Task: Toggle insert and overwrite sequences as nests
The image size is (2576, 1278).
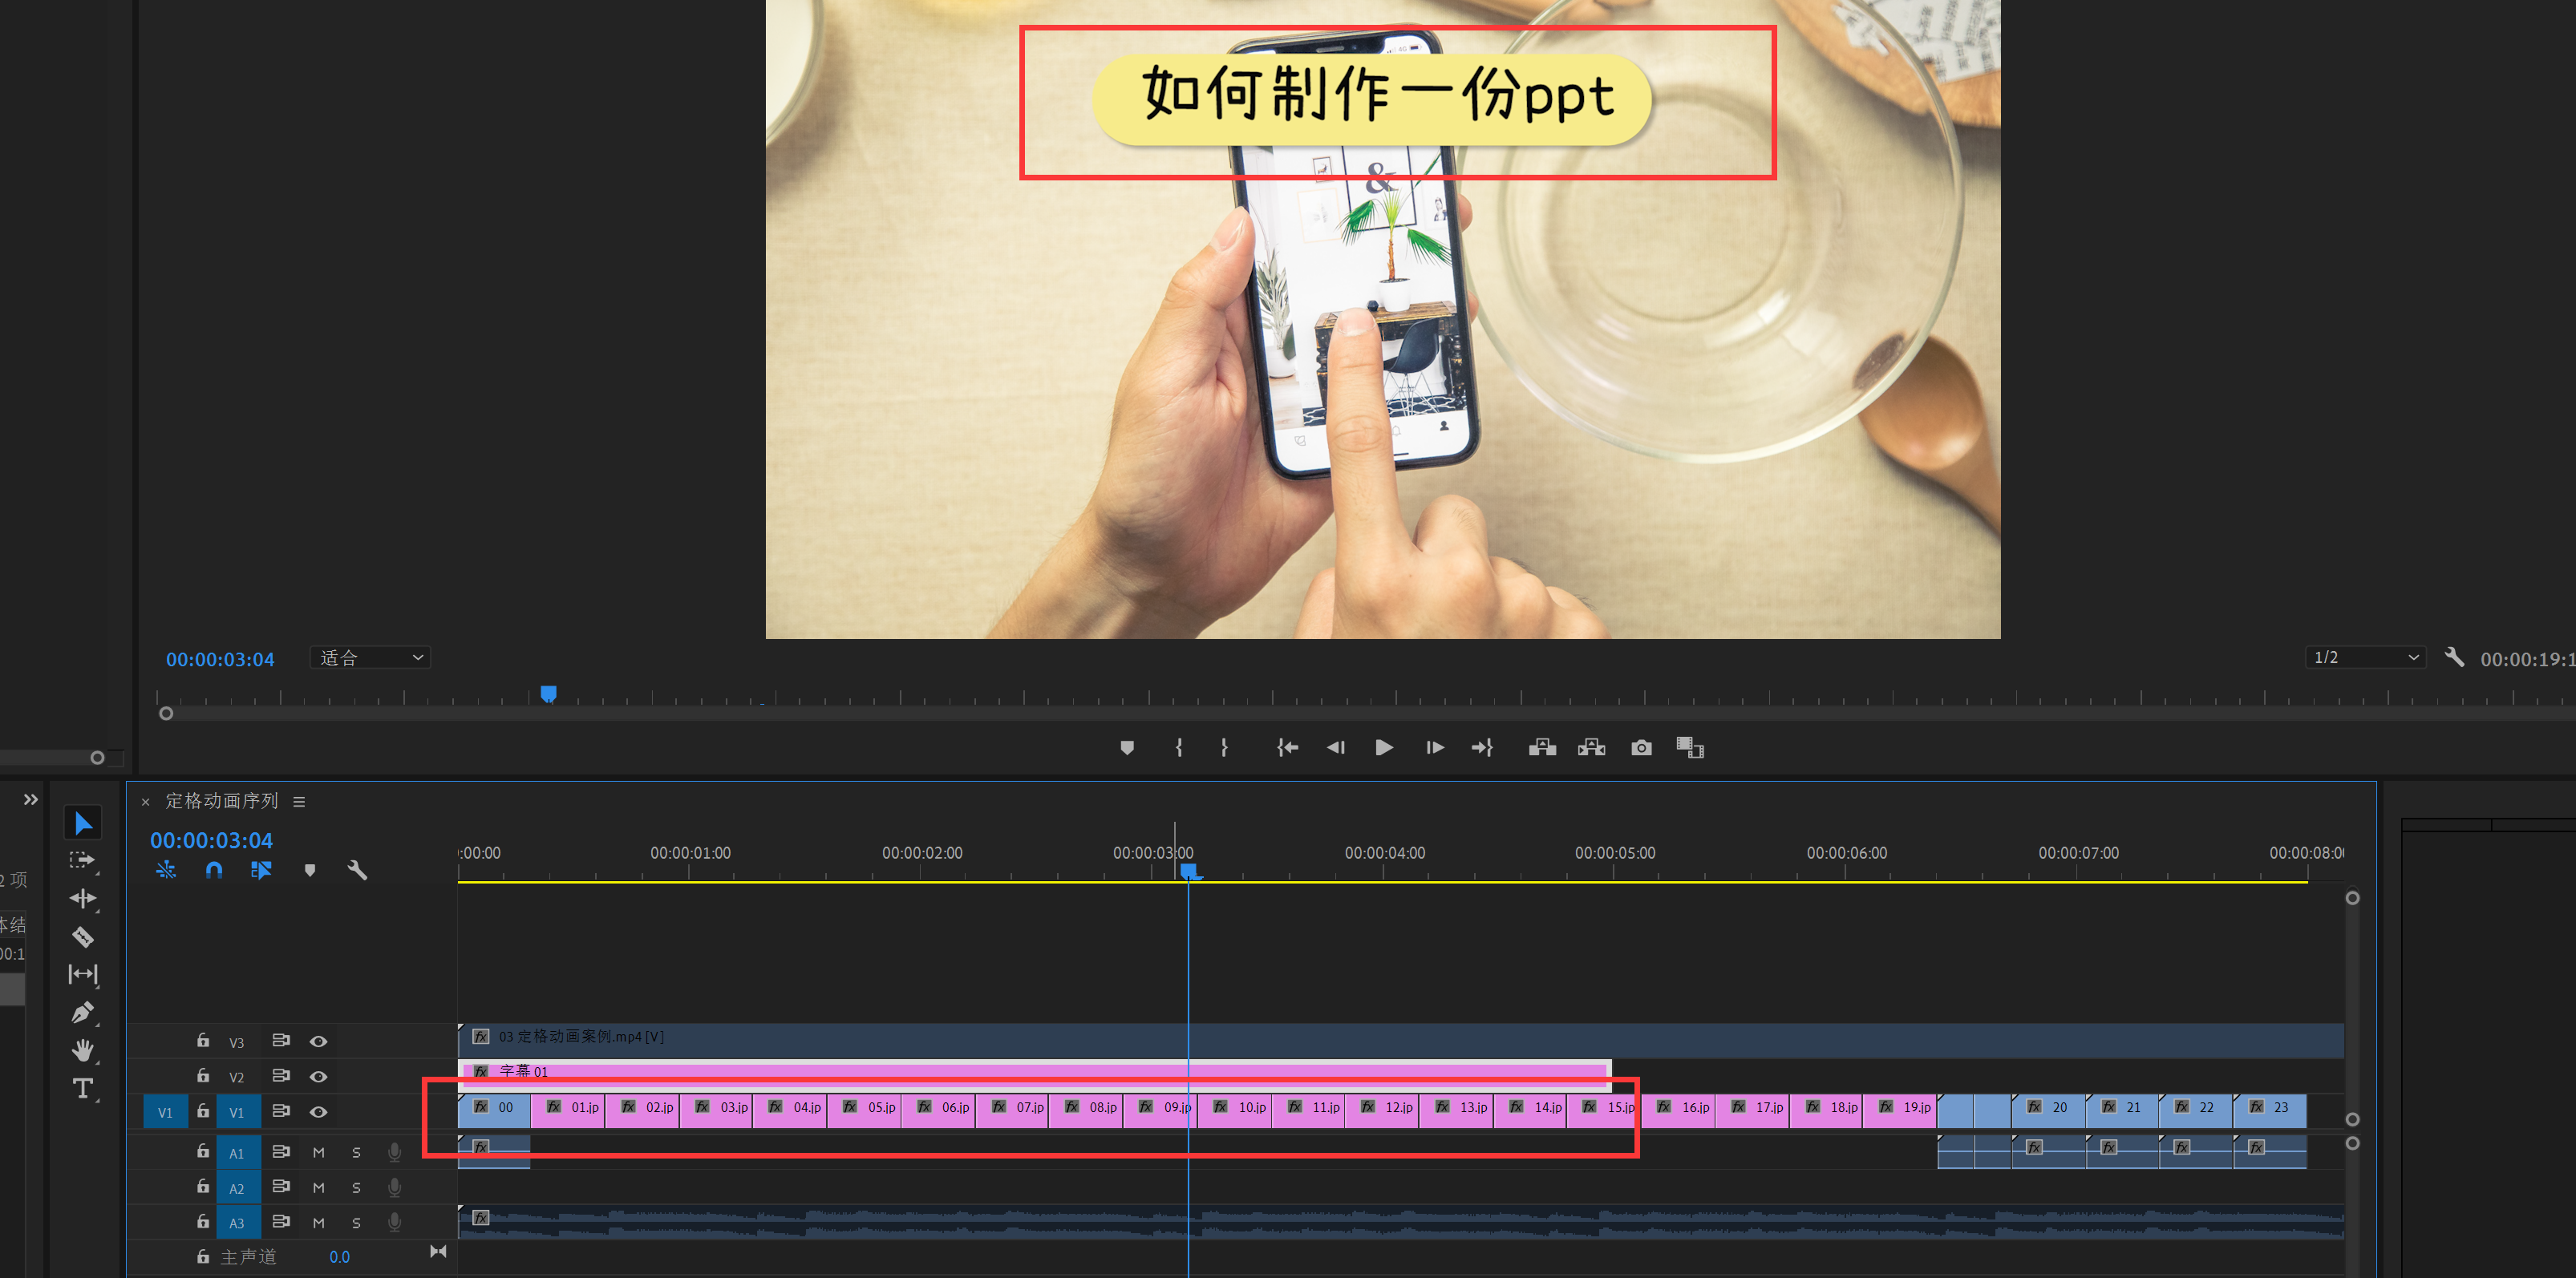Action: [x=166, y=870]
